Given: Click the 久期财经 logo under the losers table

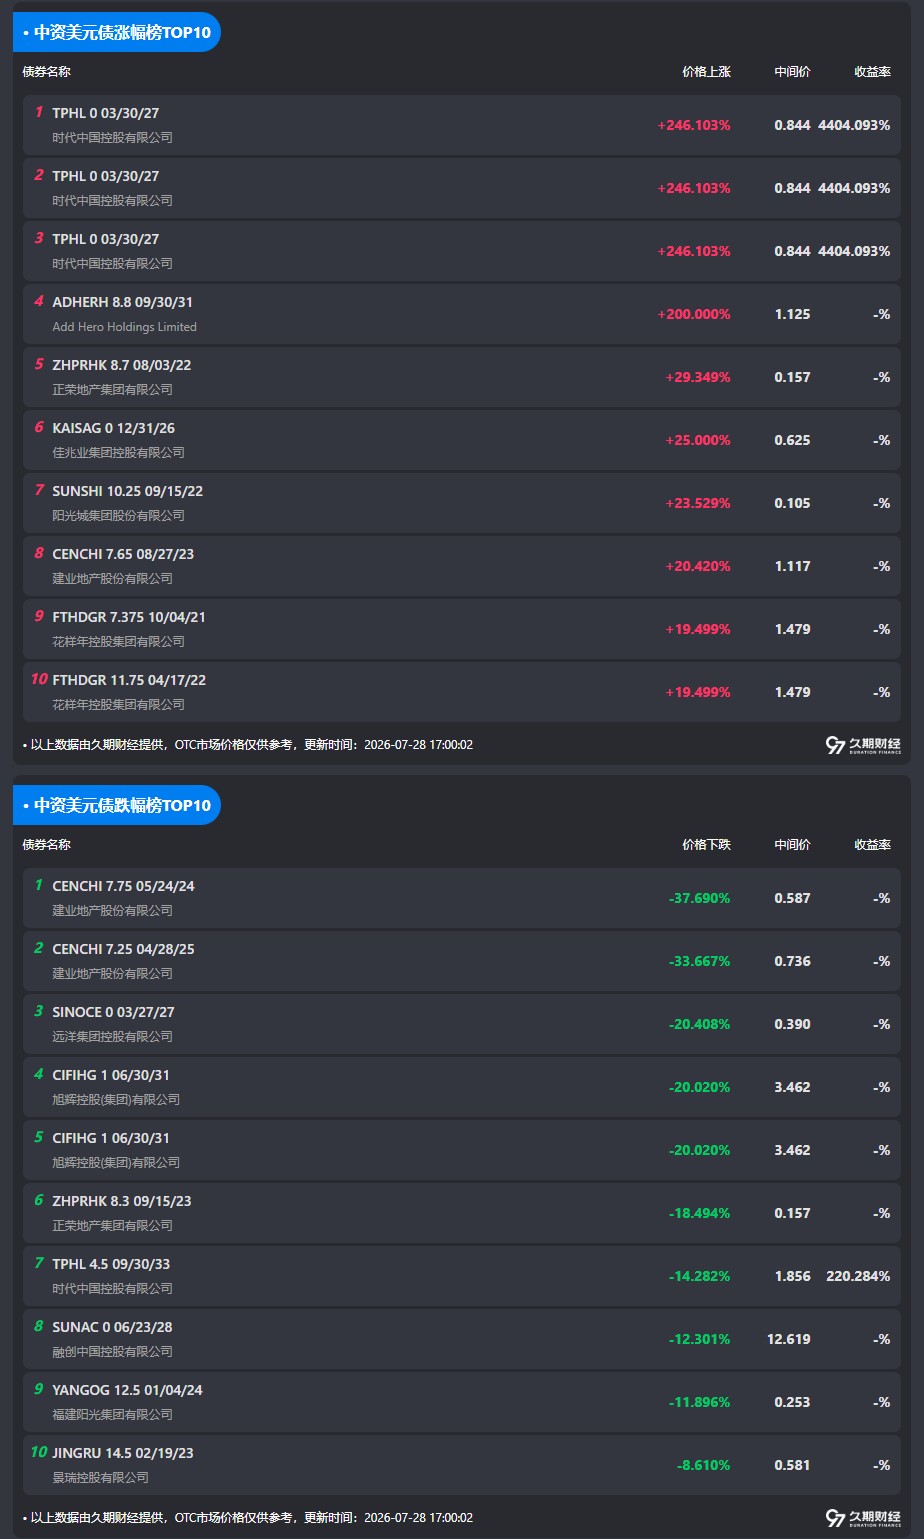Looking at the screenshot, I should pyautogui.click(x=863, y=1518).
